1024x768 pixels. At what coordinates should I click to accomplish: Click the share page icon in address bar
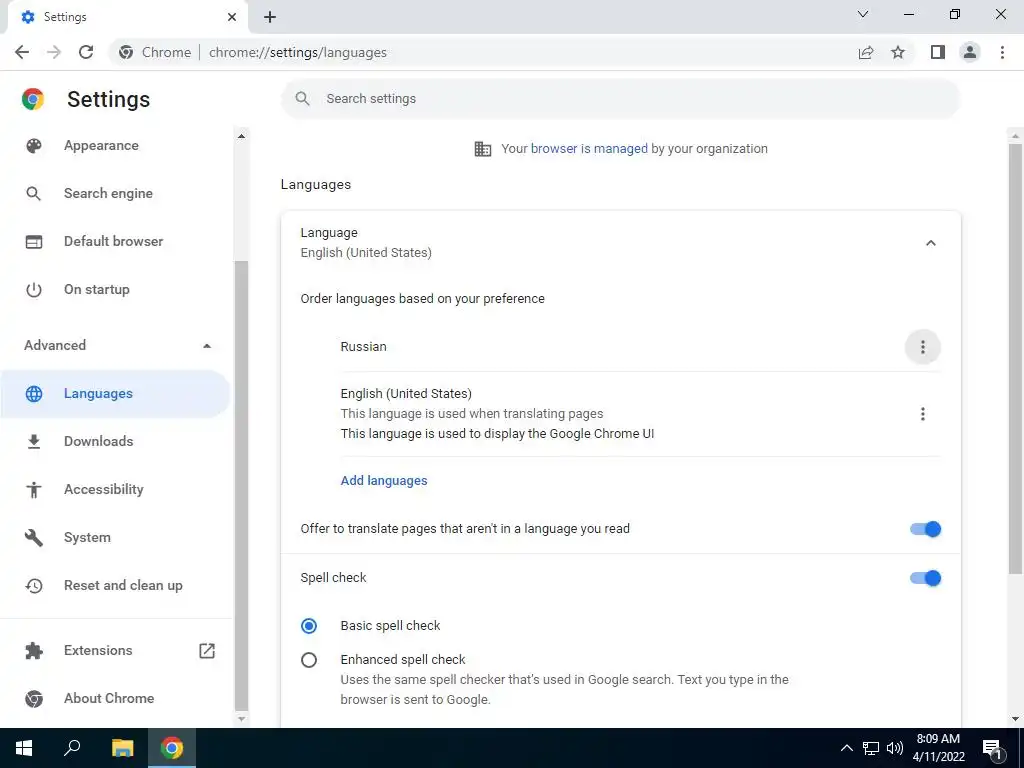866,52
